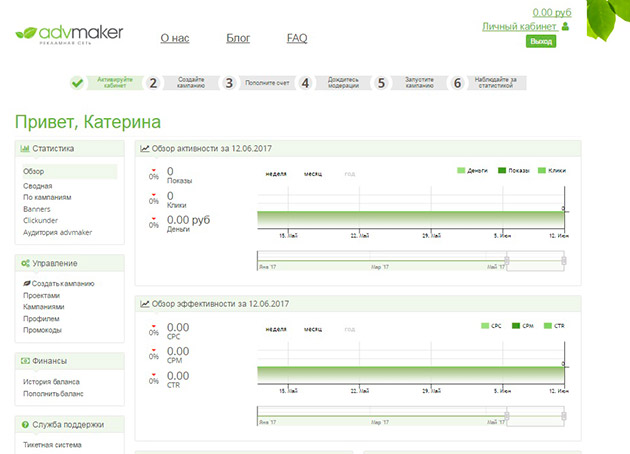Click step 3 Пополните счет in the progress bar
The width and height of the screenshot is (630, 454).
pyautogui.click(x=259, y=83)
